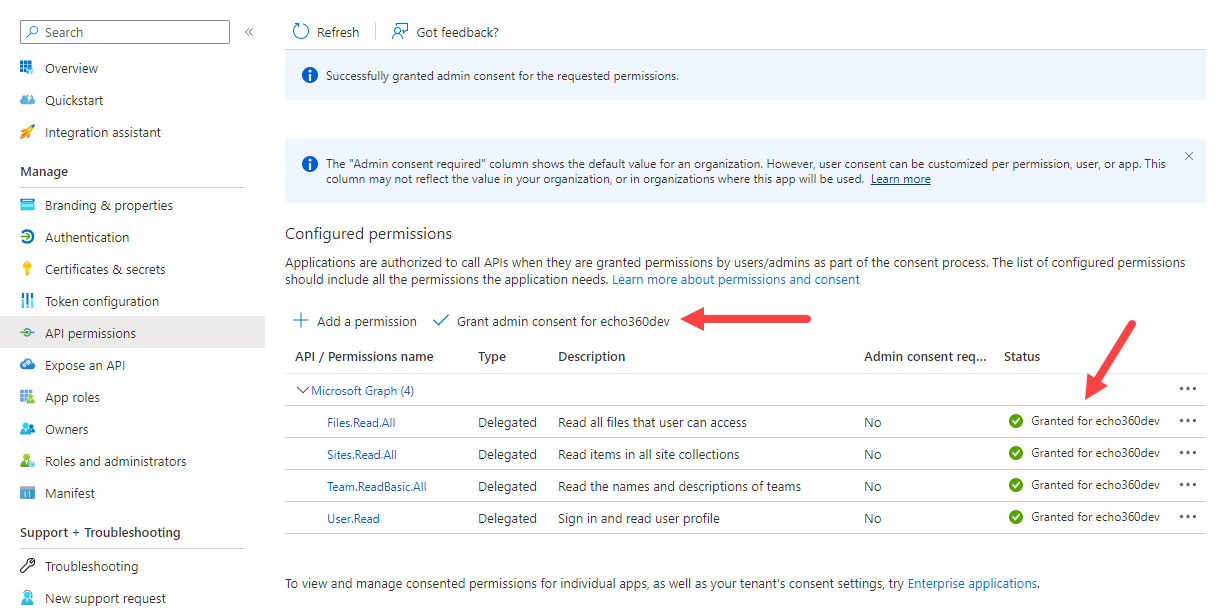This screenshot has width=1226, height=615.
Task: Click the New support request icon
Action: [x=27, y=598]
